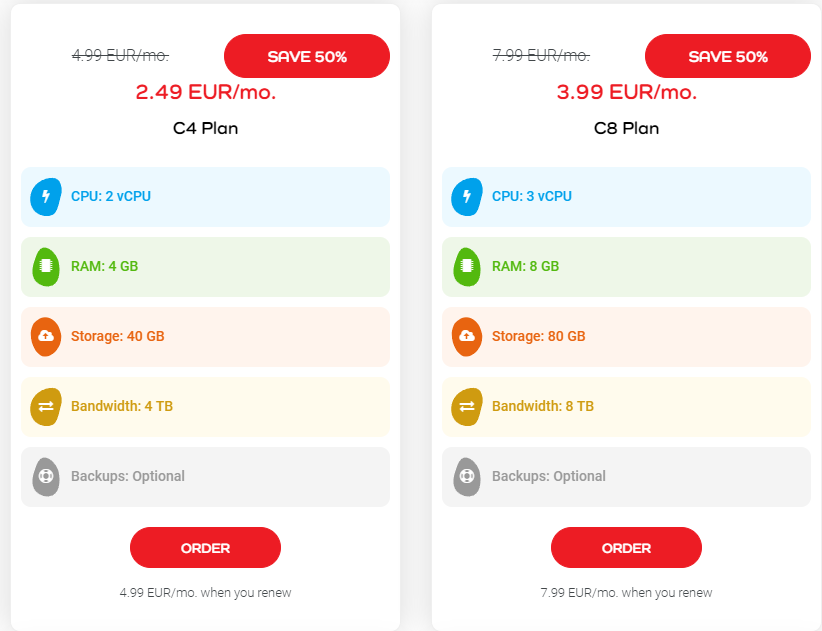Click the RAM chip icon in C4 Plan

46,267
